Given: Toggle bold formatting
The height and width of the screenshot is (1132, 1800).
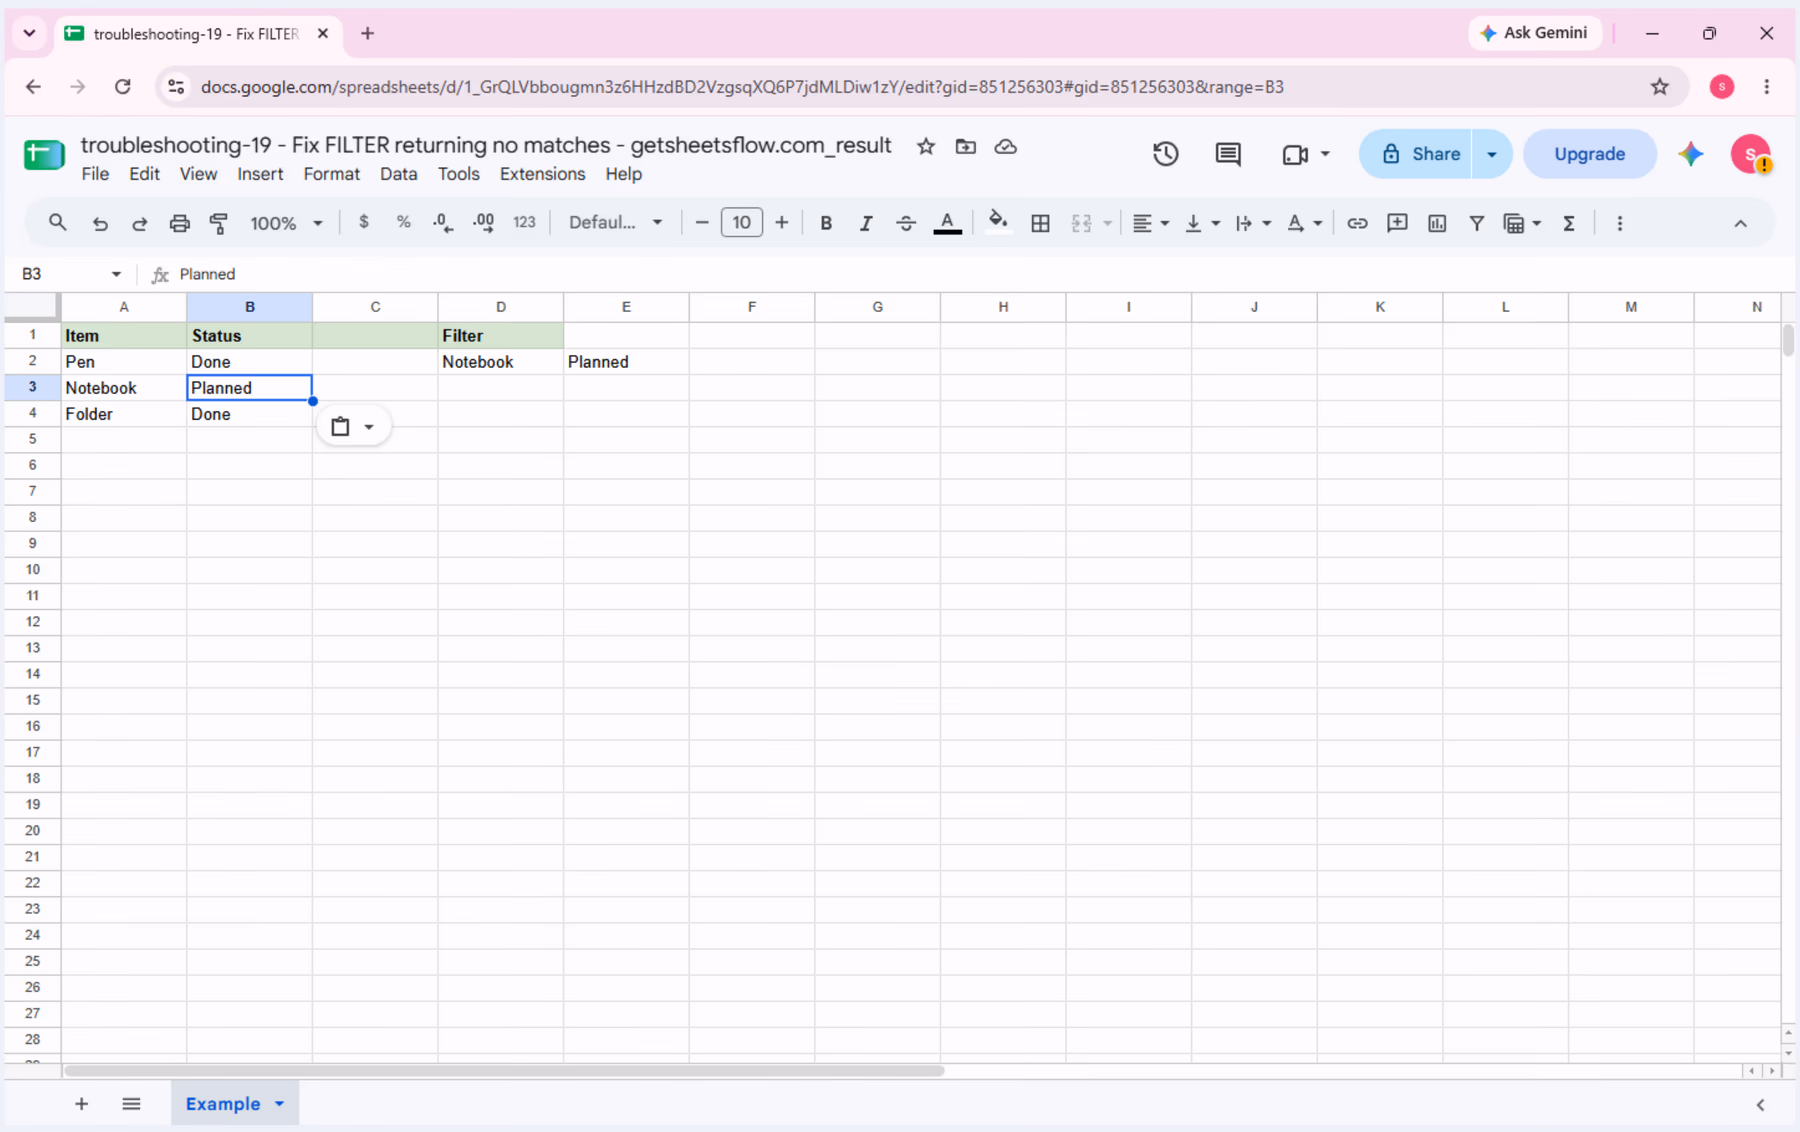Looking at the screenshot, I should pos(826,223).
